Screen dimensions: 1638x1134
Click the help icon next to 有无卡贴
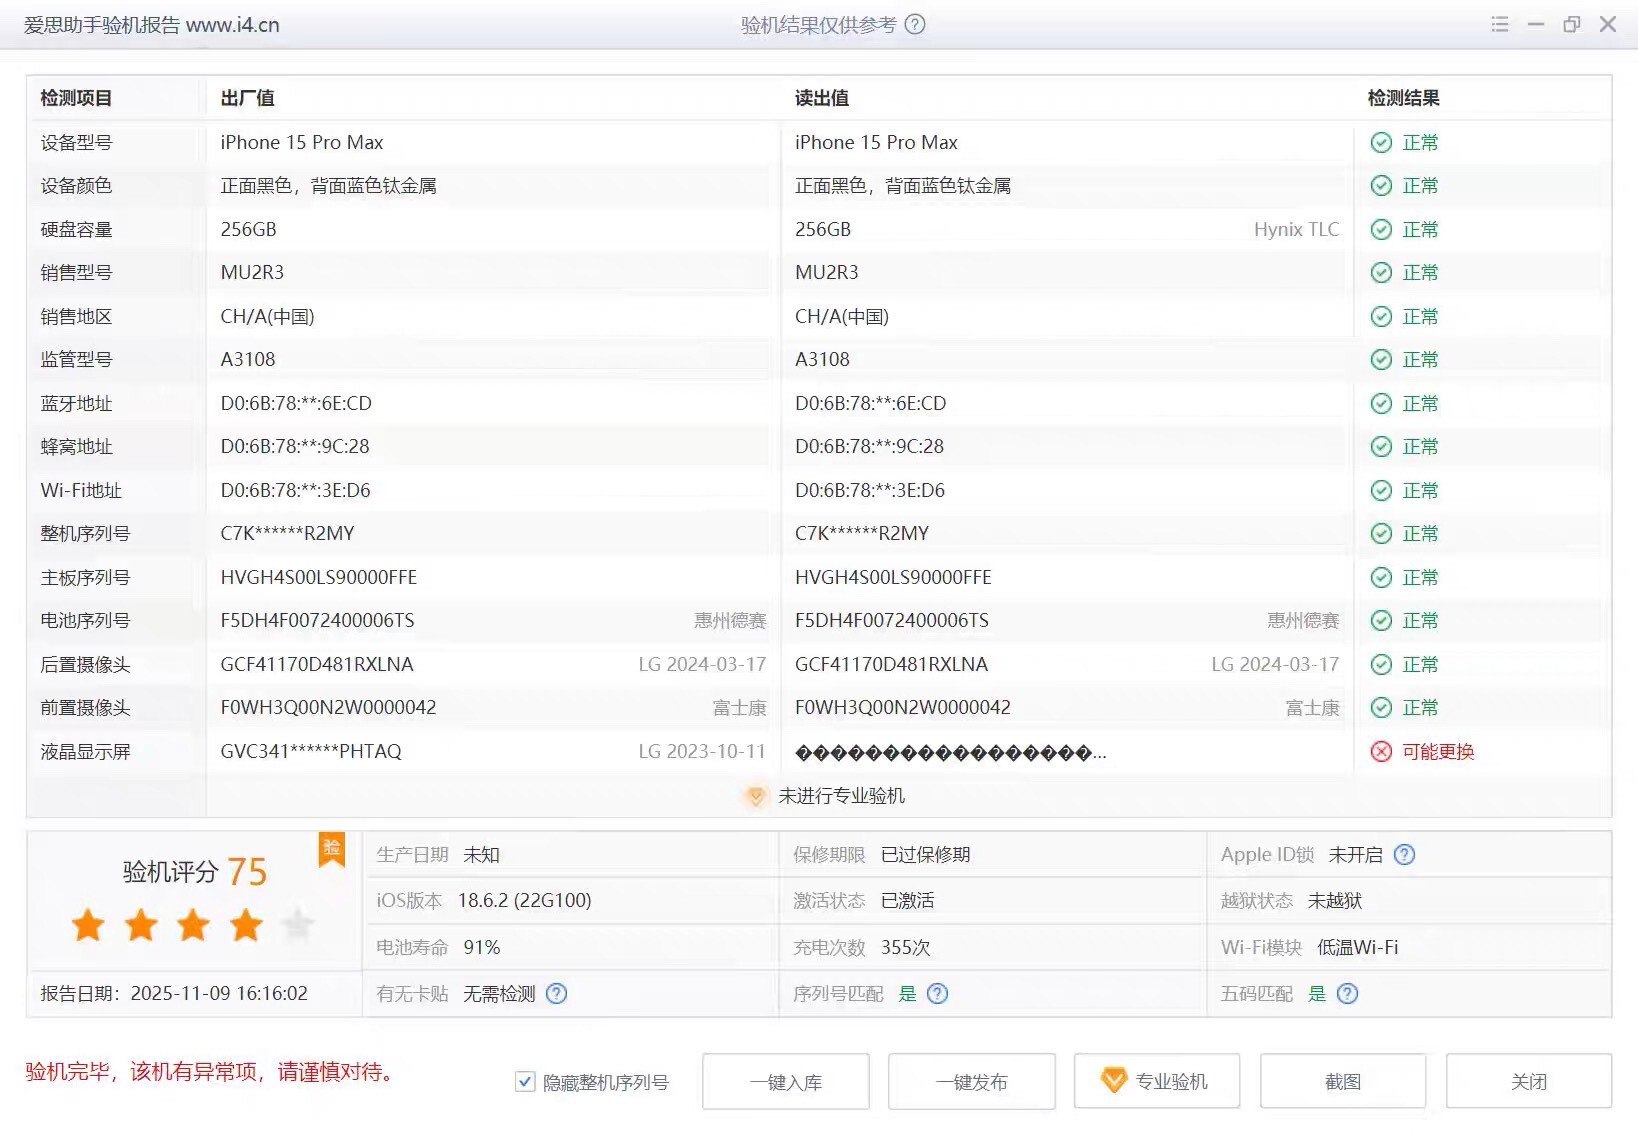click(557, 994)
